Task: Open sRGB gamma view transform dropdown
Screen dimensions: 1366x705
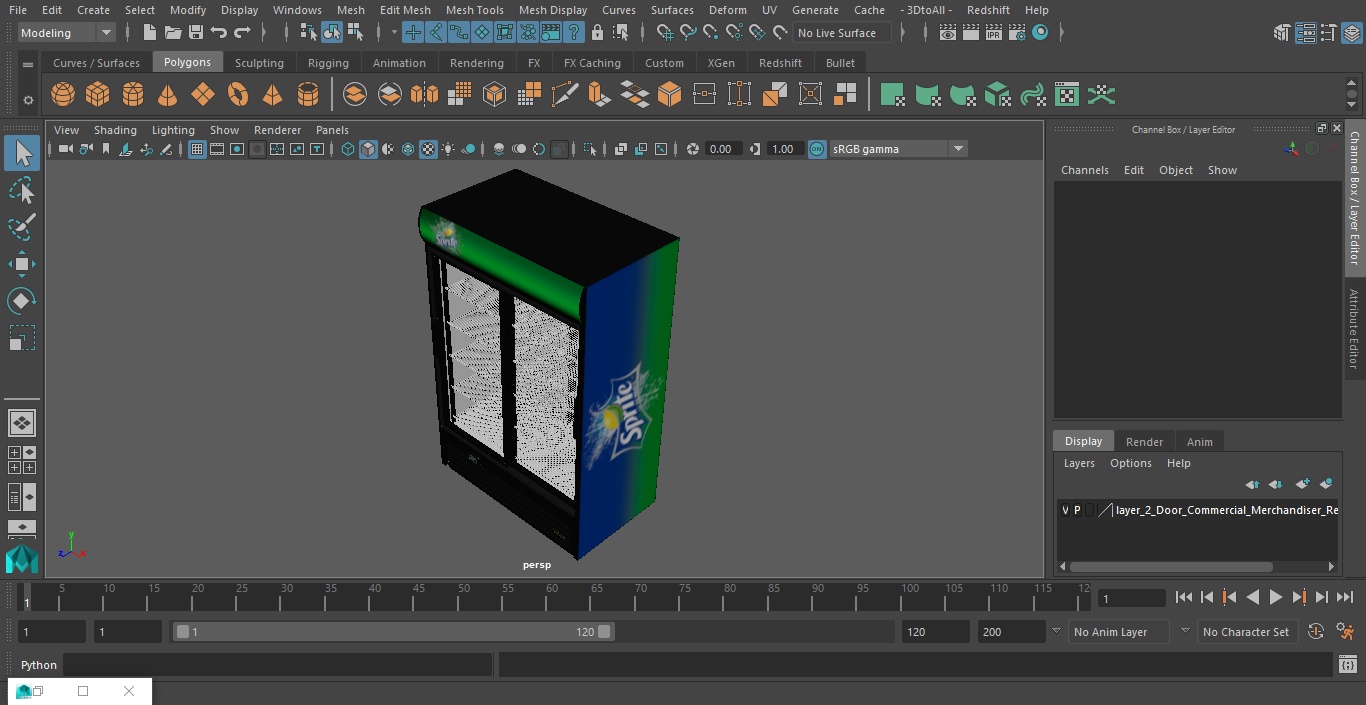Action: point(958,149)
